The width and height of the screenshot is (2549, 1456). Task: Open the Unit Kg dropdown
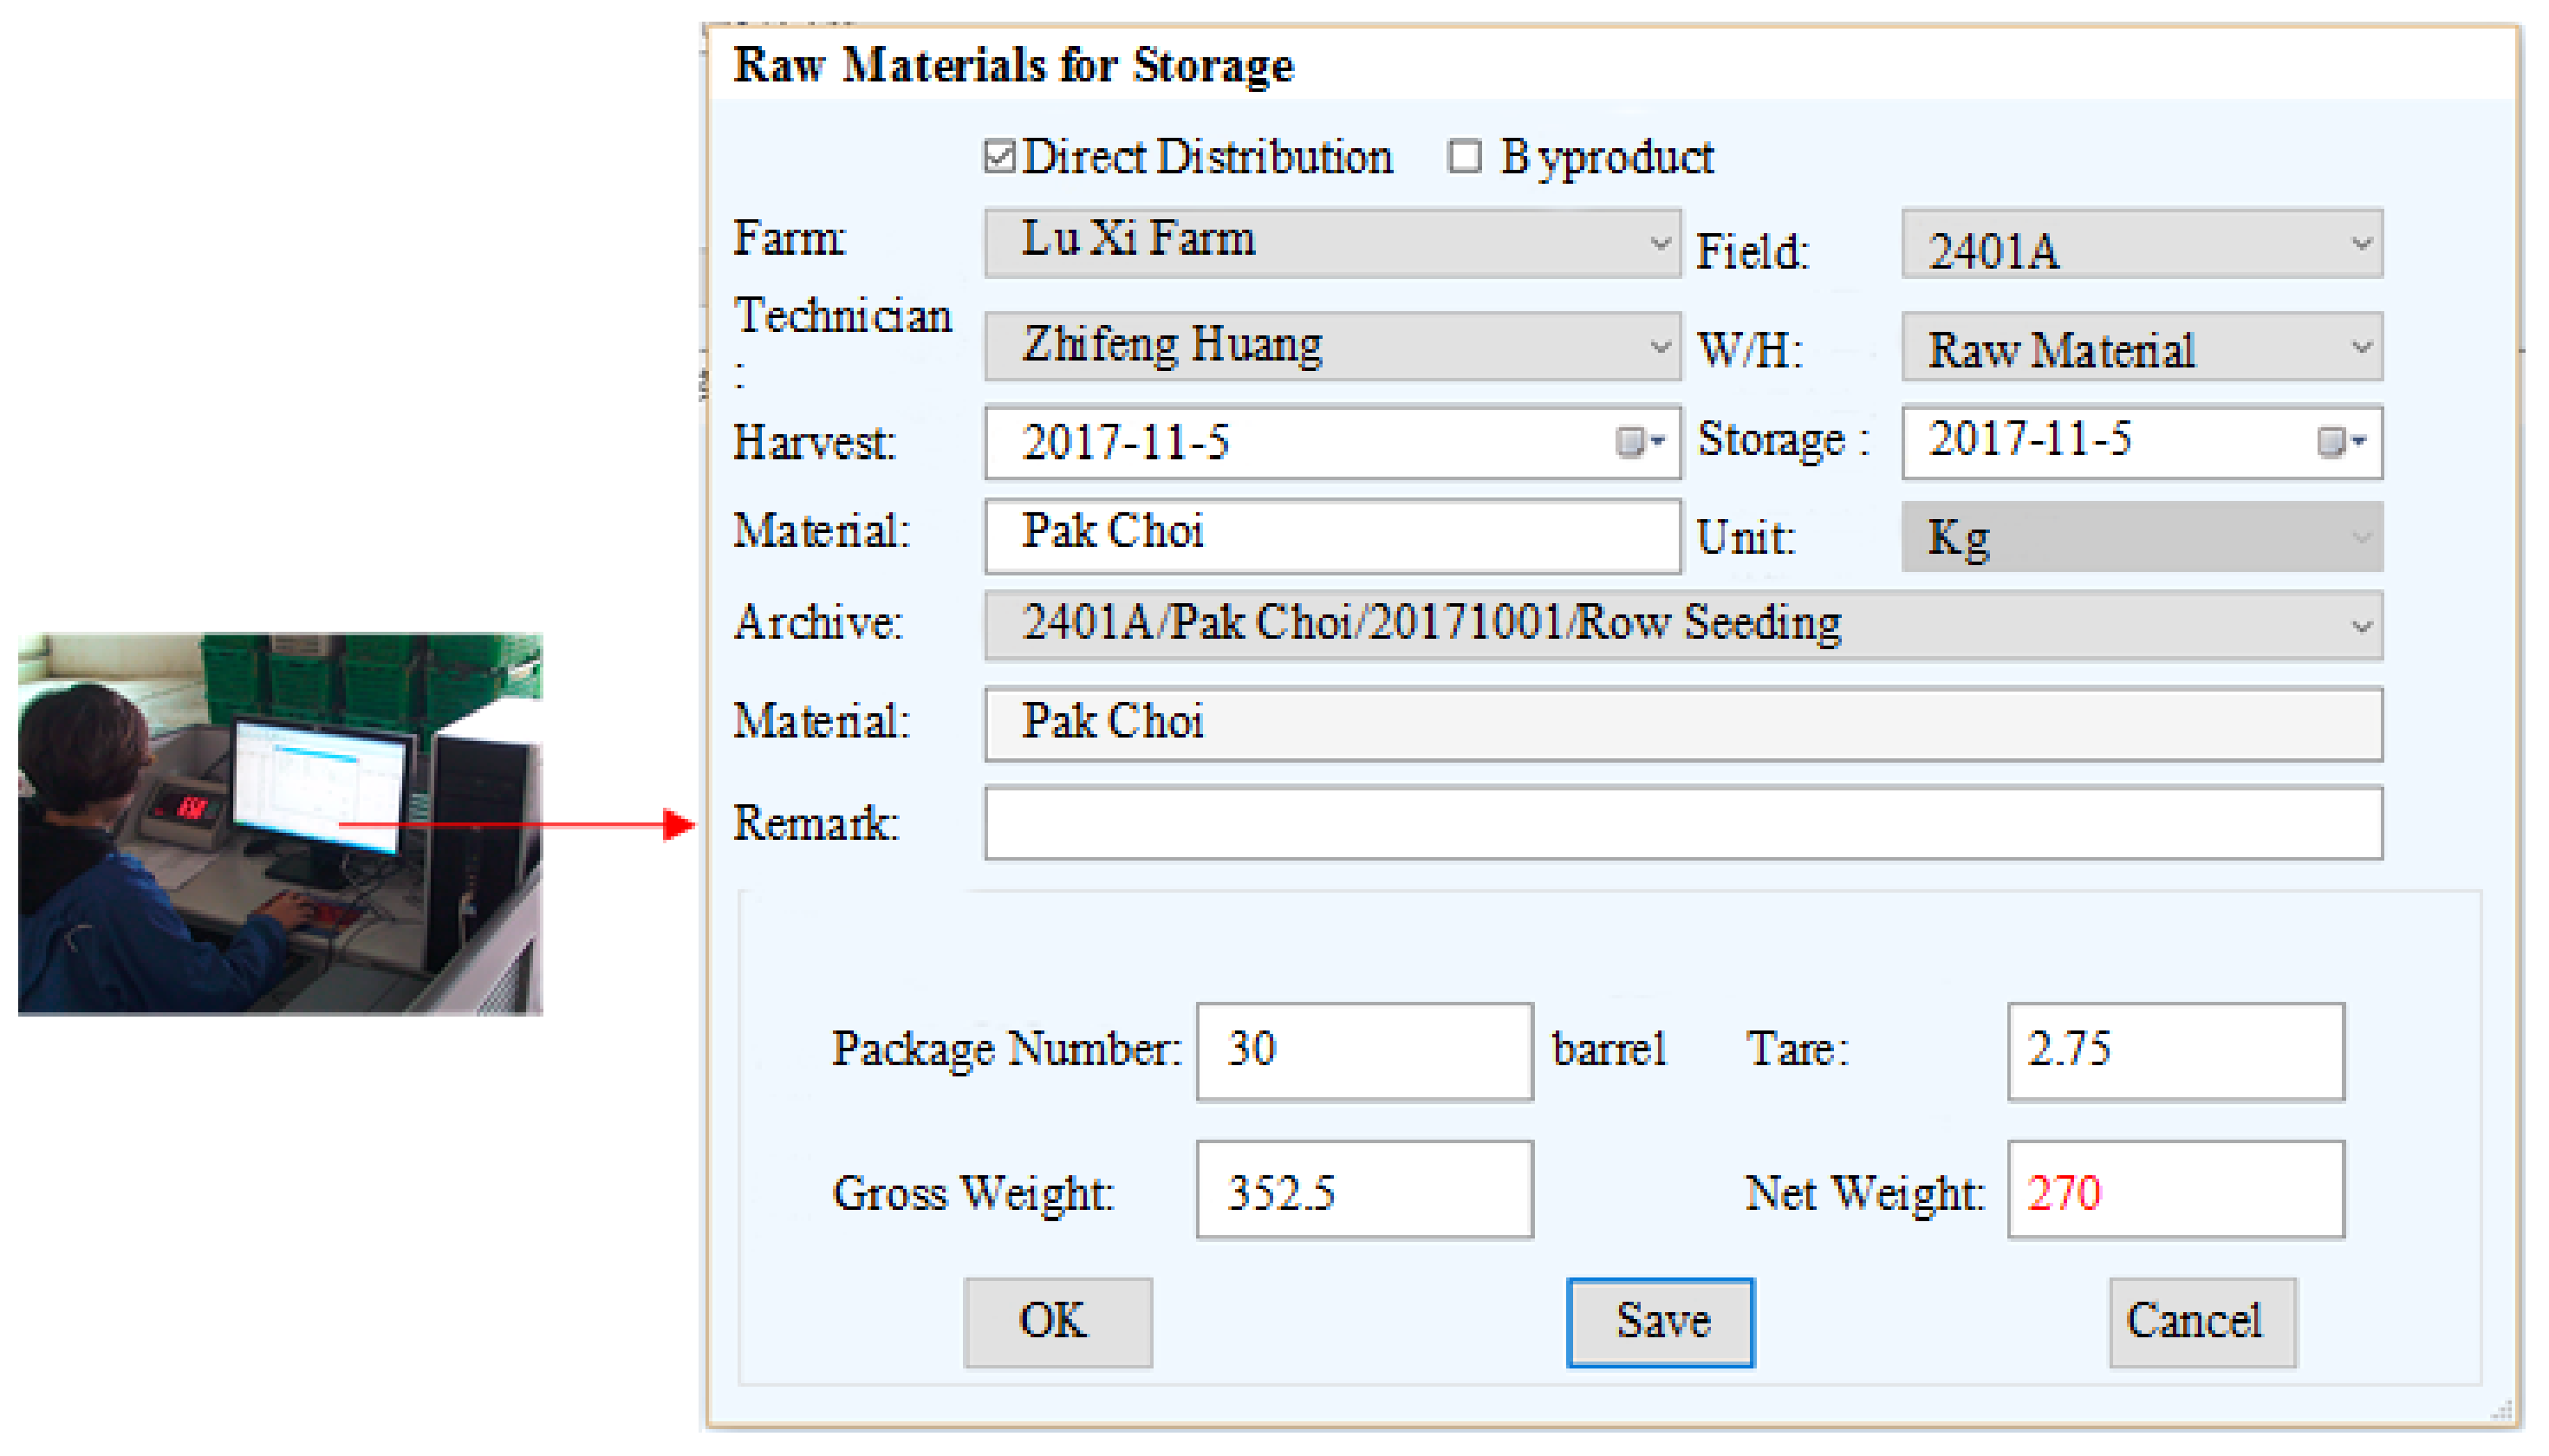(x=2360, y=537)
